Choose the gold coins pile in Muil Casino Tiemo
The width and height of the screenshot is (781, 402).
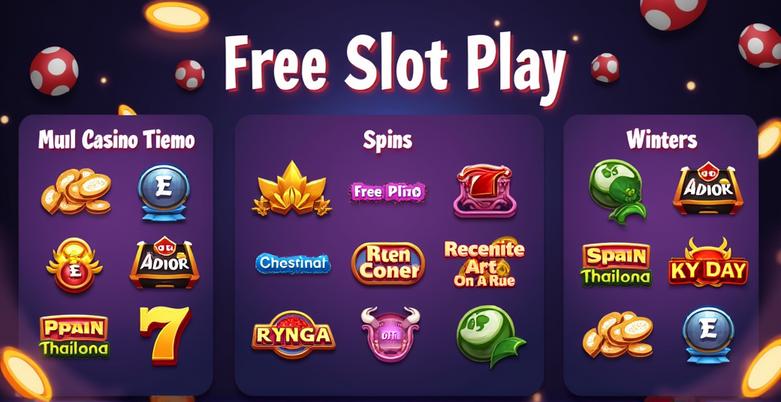(77, 192)
